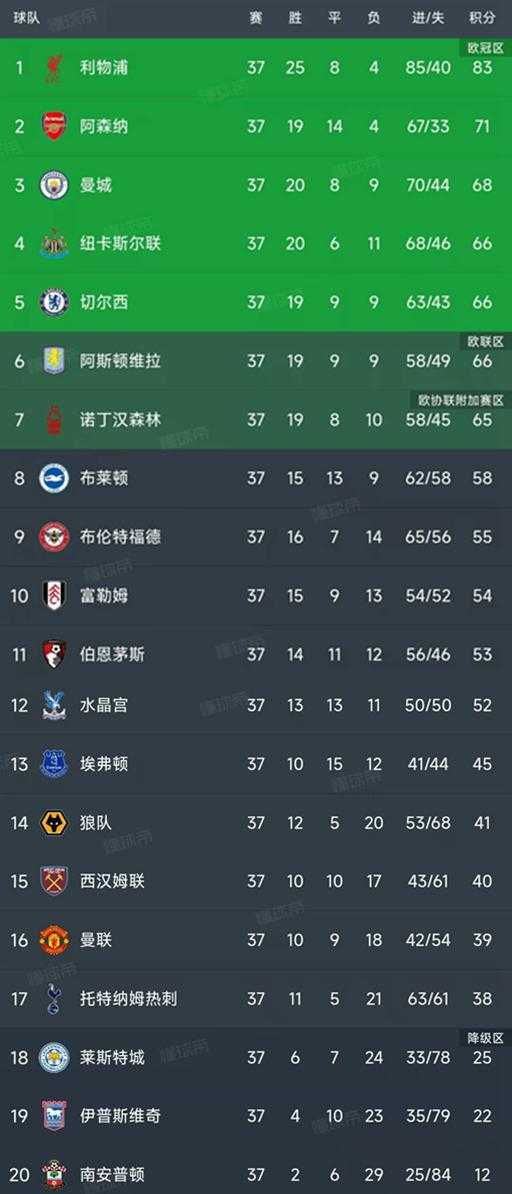Click the Nottingham Forest crest icon

[54, 420]
